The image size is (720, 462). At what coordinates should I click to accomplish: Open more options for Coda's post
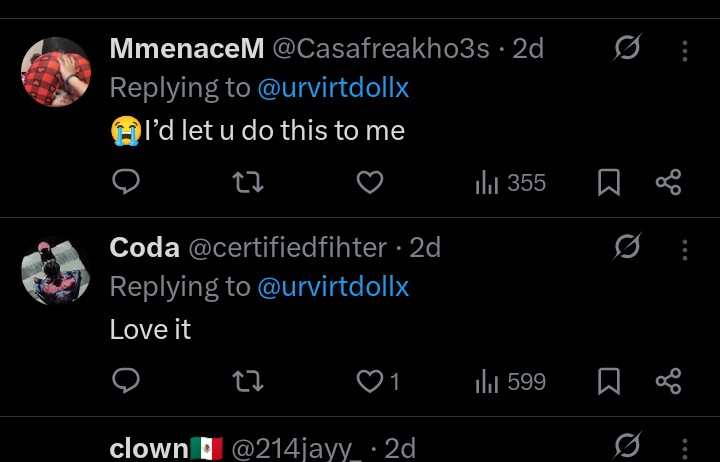[685, 248]
